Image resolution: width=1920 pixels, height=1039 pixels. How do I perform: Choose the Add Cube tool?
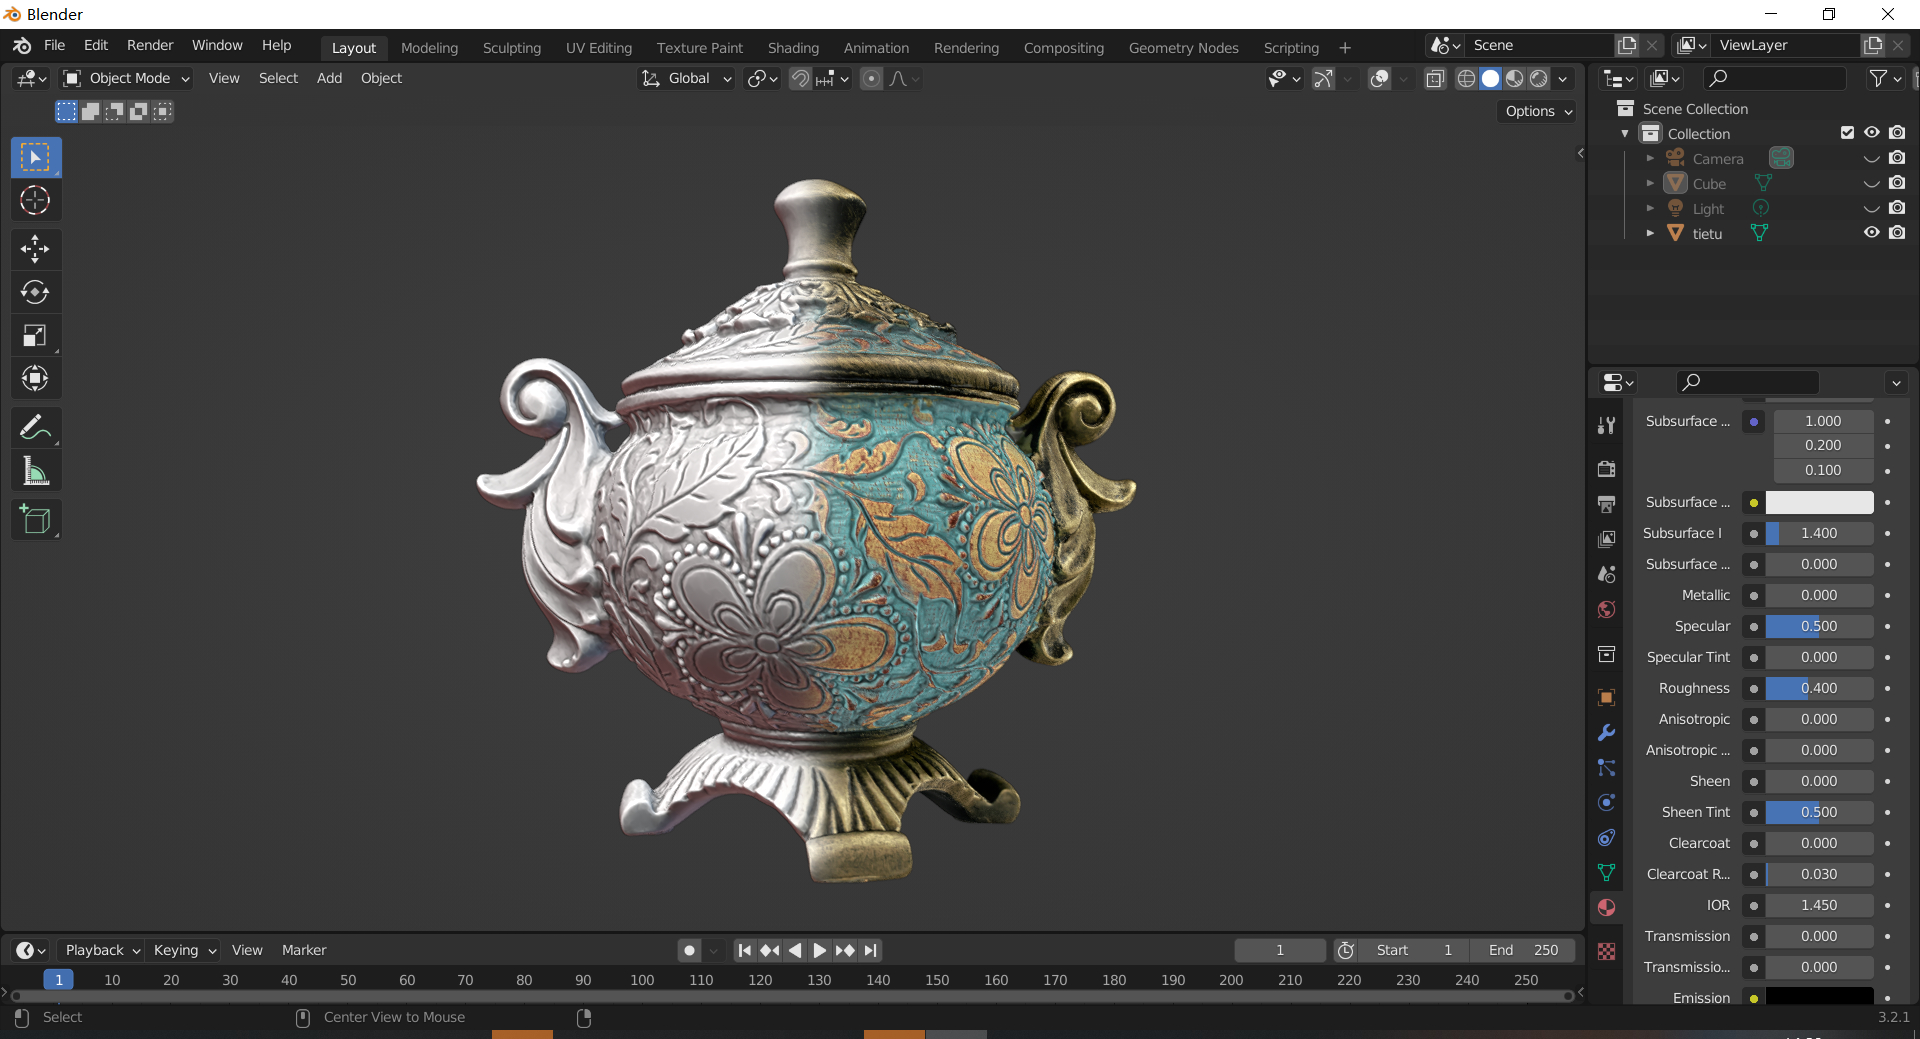35,519
